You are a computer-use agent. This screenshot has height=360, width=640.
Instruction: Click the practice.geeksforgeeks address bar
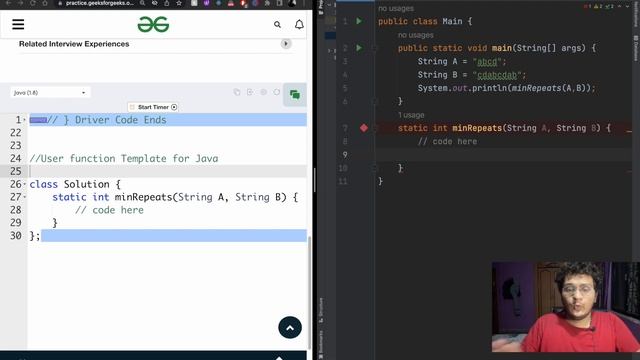[x=99, y=3]
